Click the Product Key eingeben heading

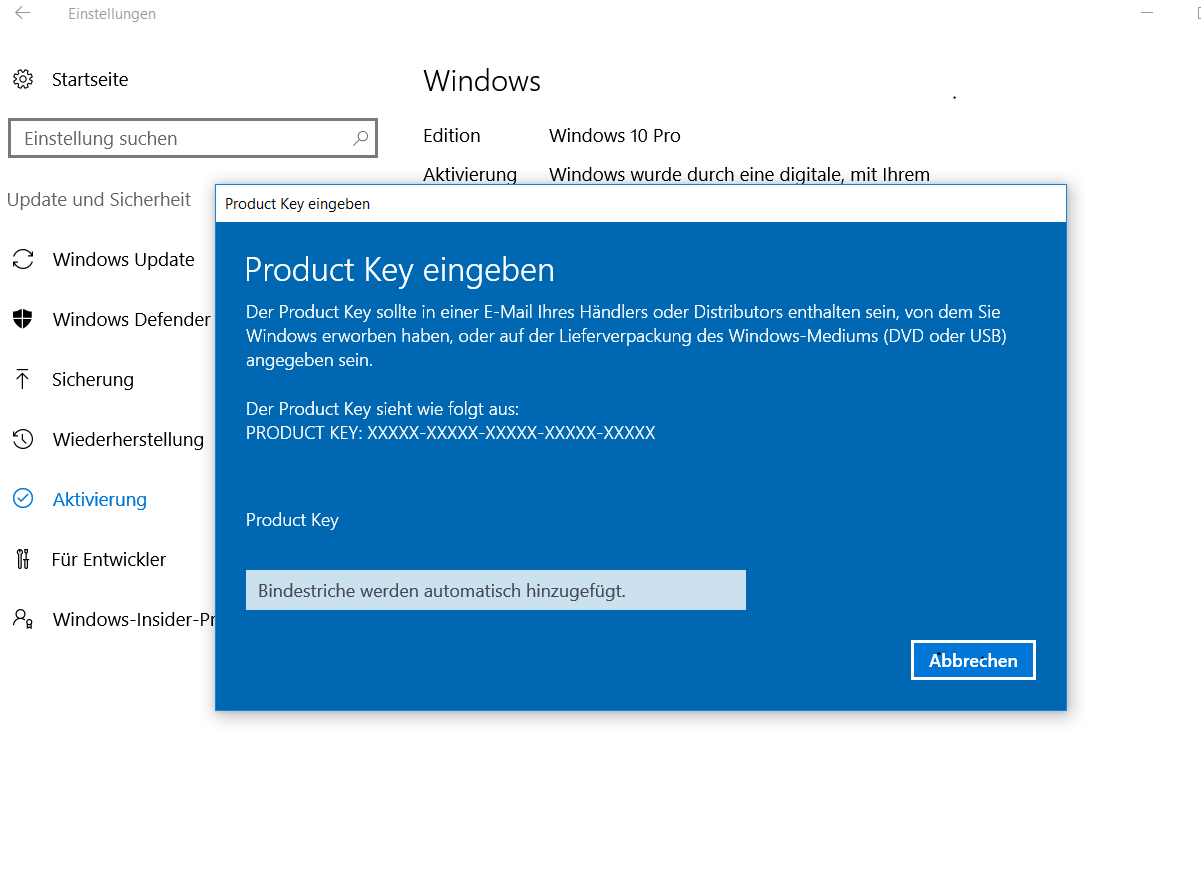tap(400, 270)
